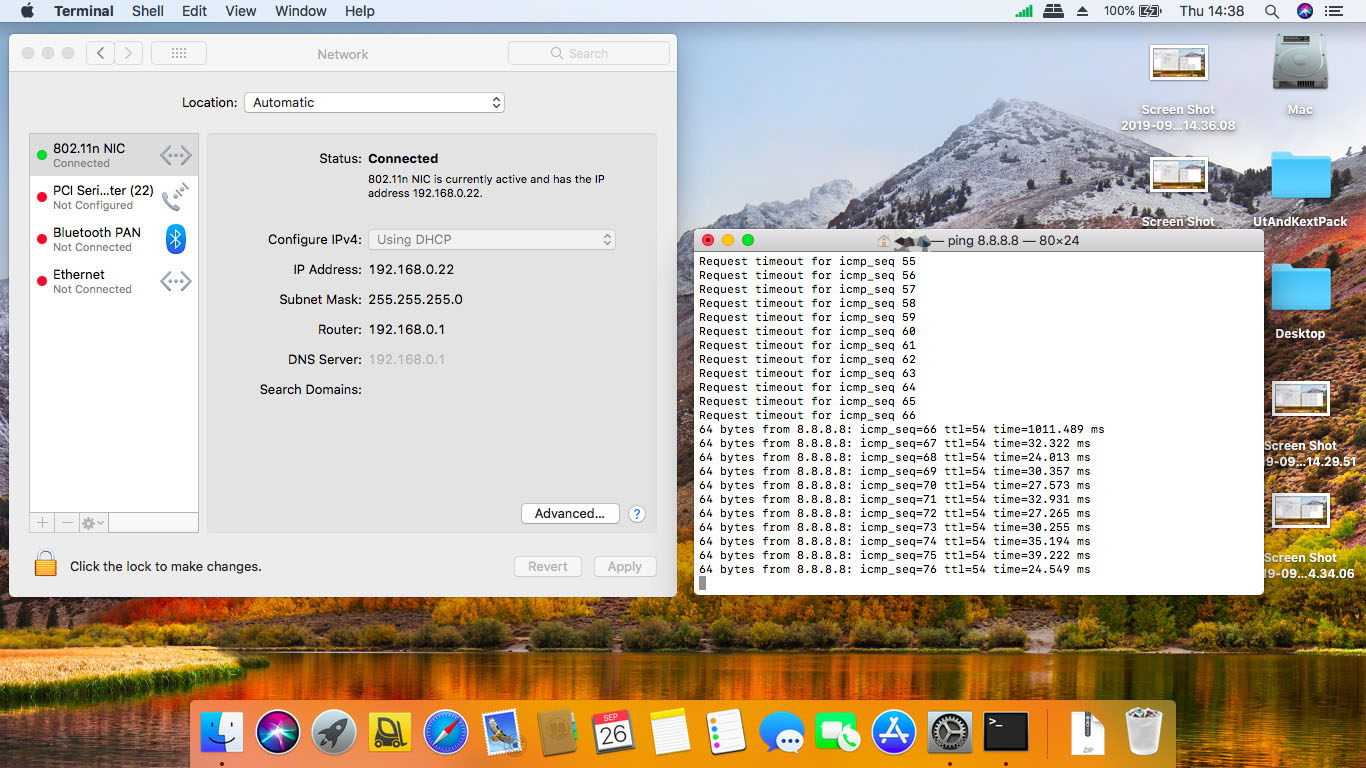Show all preferences grid button

point(179,54)
